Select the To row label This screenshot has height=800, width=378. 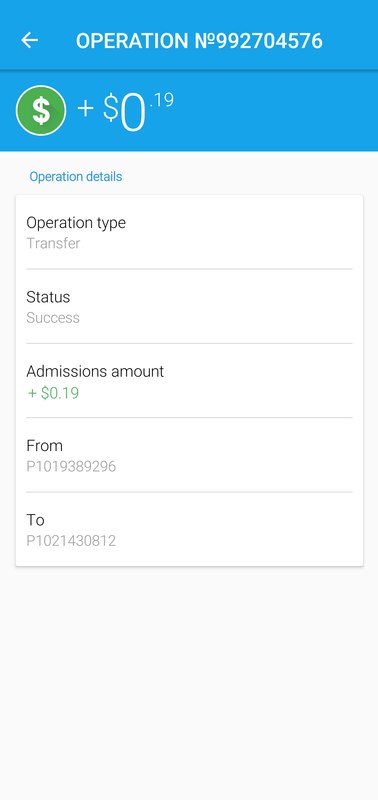[x=35, y=520]
